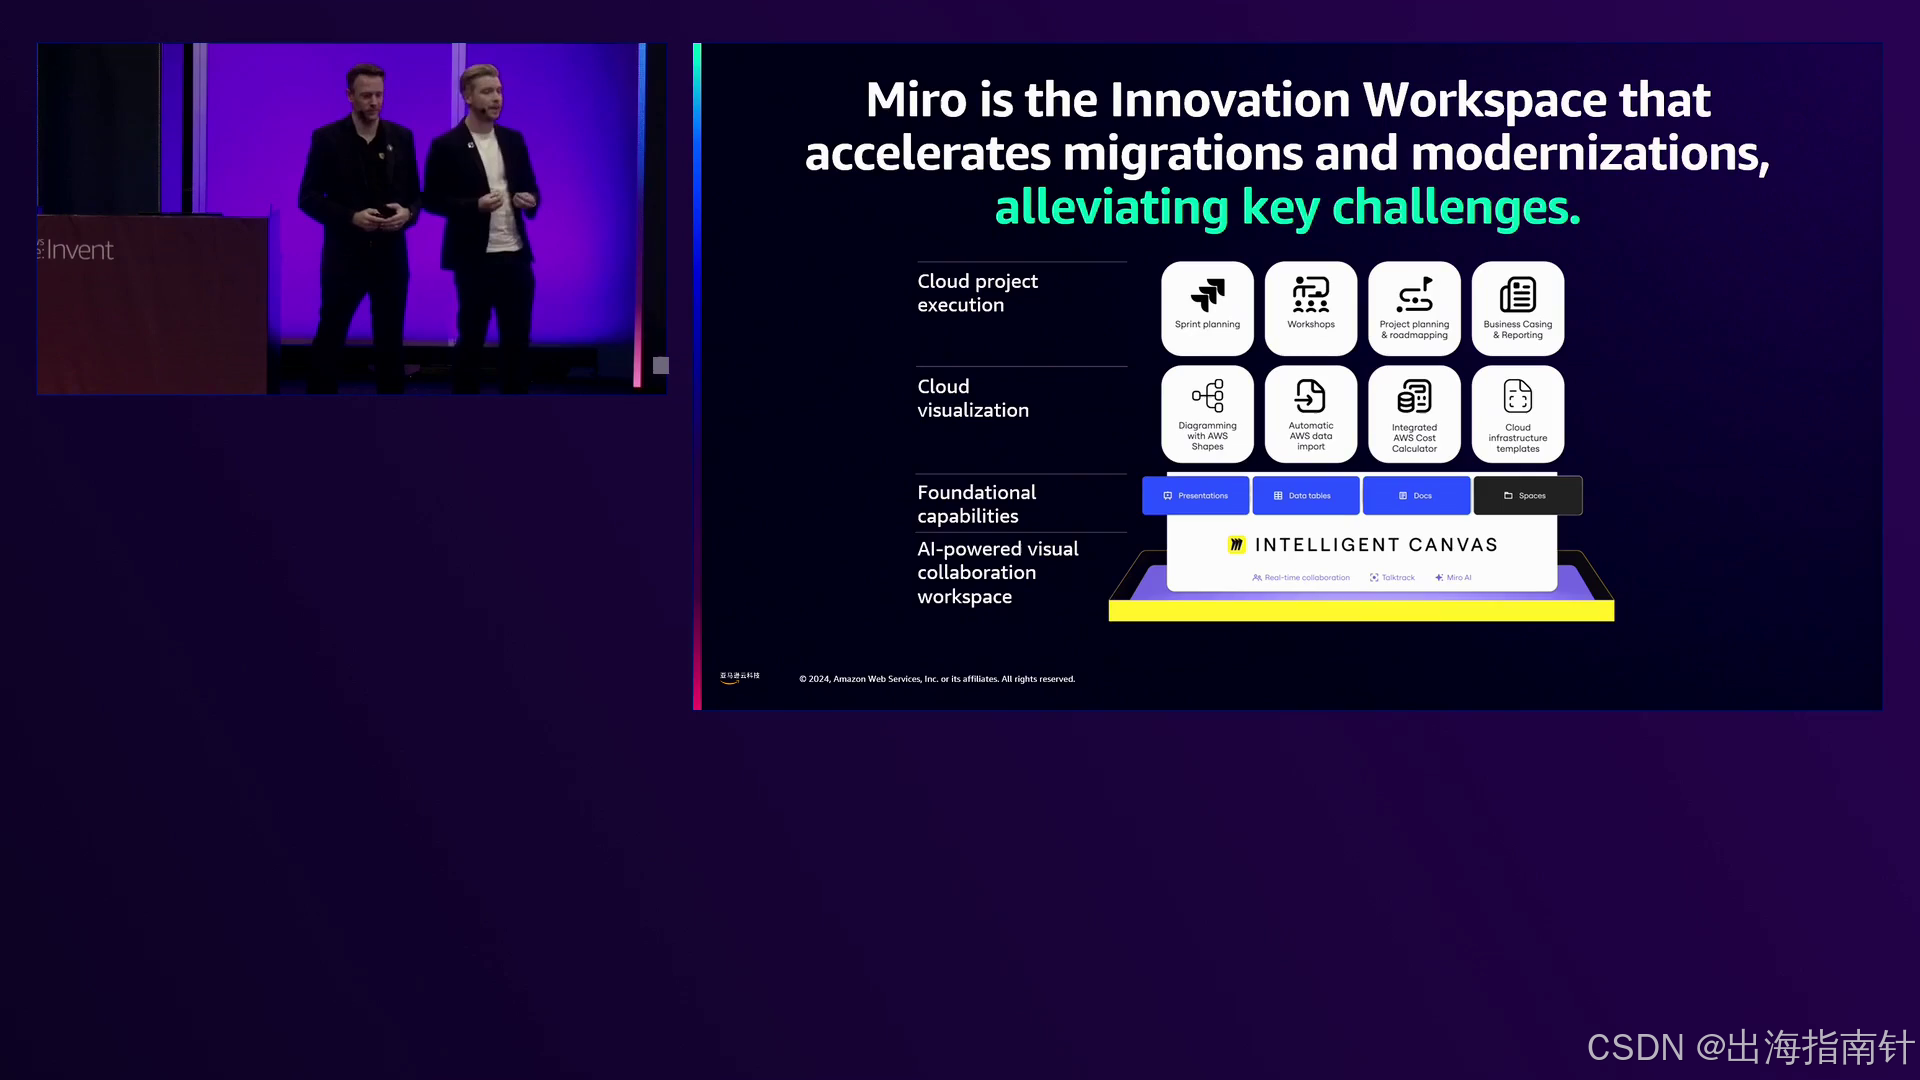
Task: Click the Sprint planning tile icon
Action: click(x=1207, y=295)
